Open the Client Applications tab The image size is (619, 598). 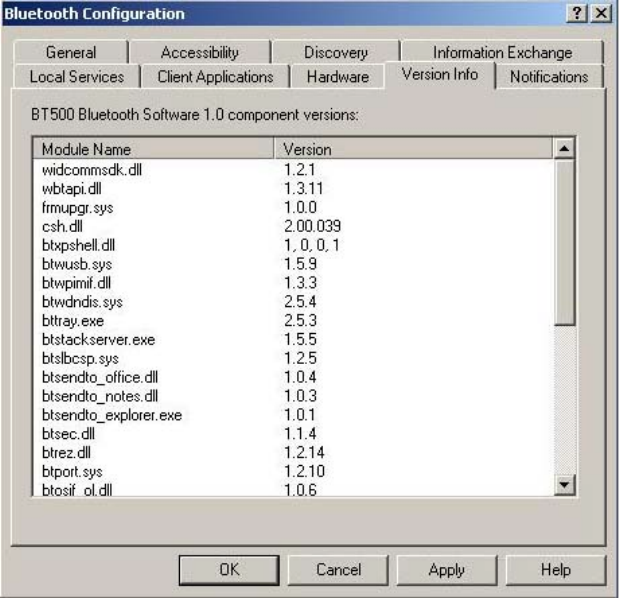(215, 77)
